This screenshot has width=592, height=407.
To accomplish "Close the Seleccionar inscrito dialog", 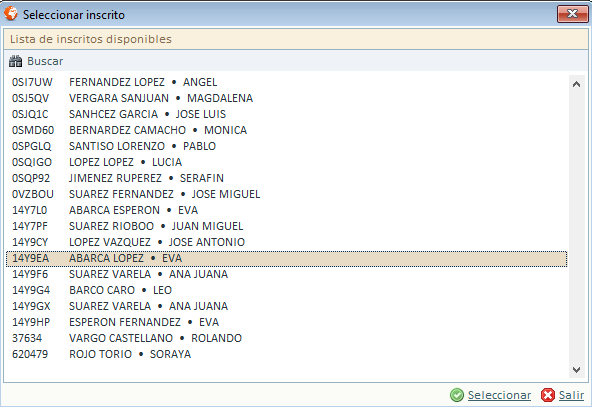I will click(x=572, y=14).
